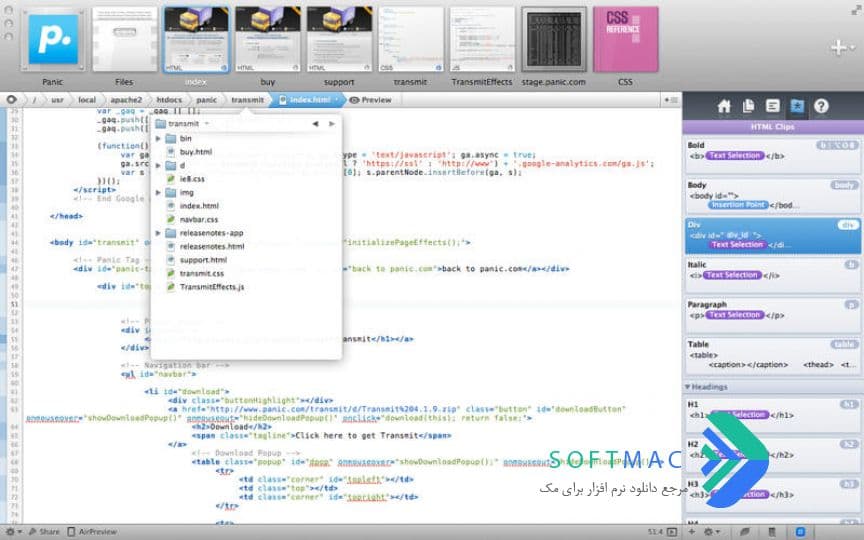Switch to the support document tab
Viewport: 864px width, 540px height.
click(x=339, y=40)
